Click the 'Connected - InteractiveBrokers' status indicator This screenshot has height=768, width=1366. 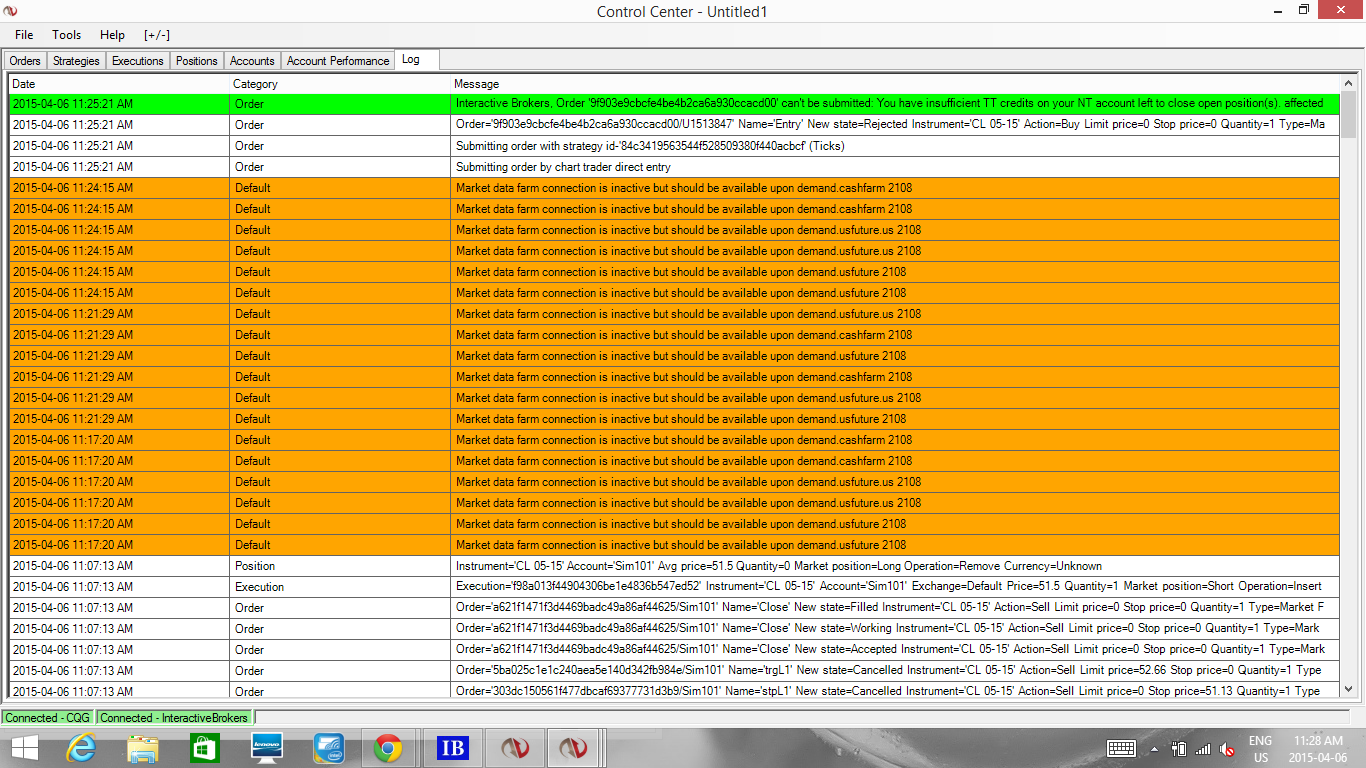click(x=174, y=718)
